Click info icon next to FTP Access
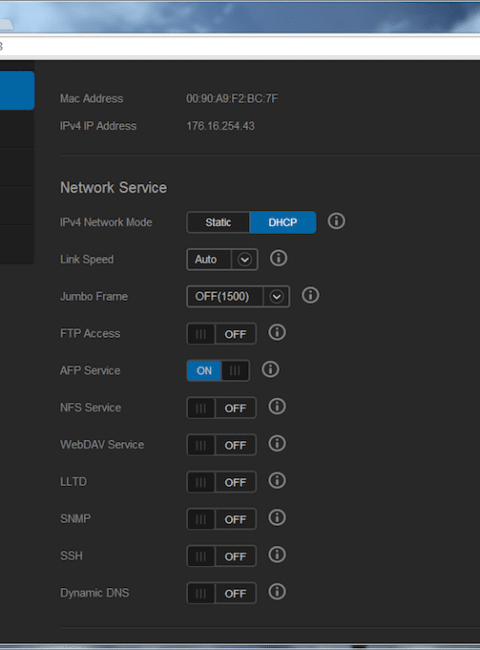Viewport: 480px width, 650px height. pyautogui.click(x=276, y=332)
